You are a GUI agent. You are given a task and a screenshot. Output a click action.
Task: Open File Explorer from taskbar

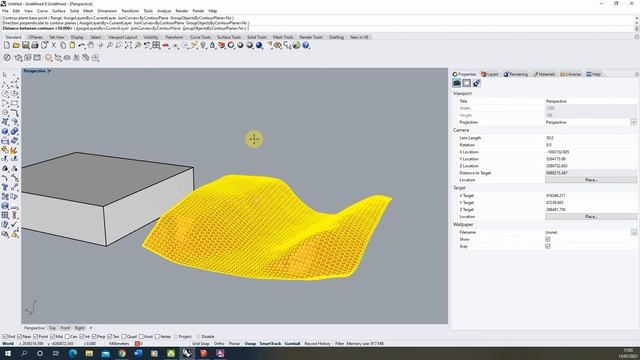(89, 353)
